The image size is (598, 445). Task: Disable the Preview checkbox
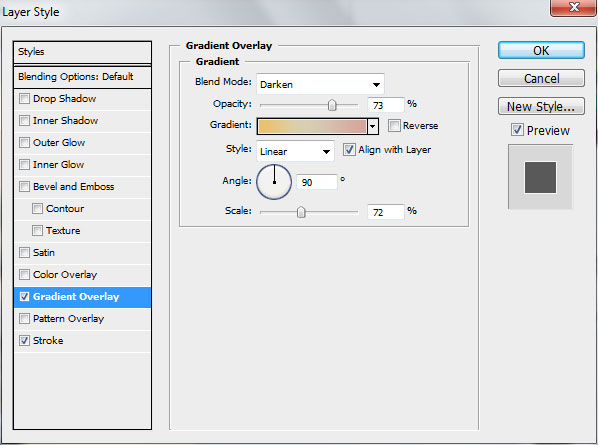(517, 130)
